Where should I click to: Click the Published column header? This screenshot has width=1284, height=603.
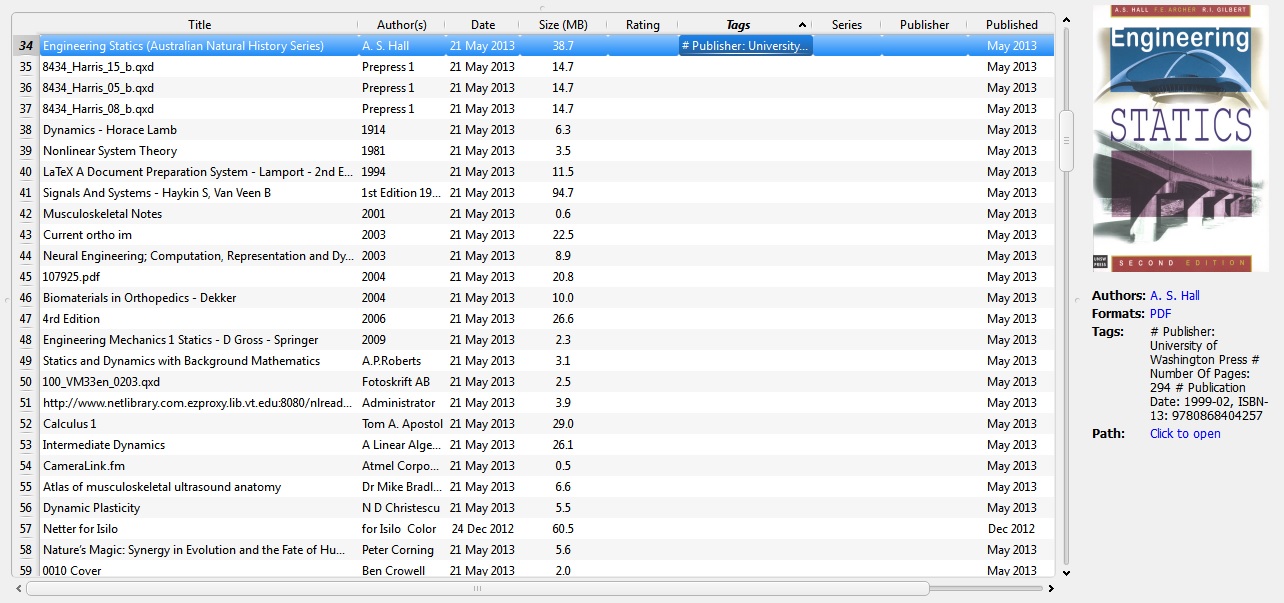(1011, 25)
